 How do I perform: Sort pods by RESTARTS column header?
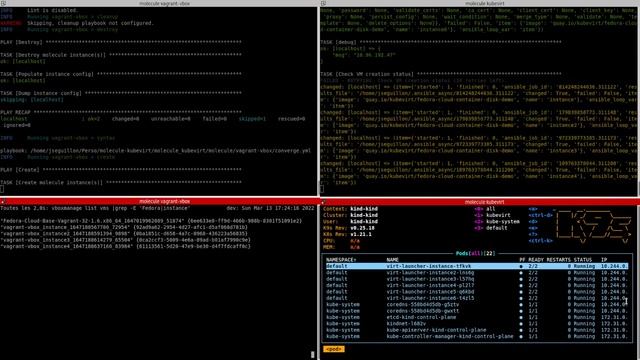tap(558, 260)
